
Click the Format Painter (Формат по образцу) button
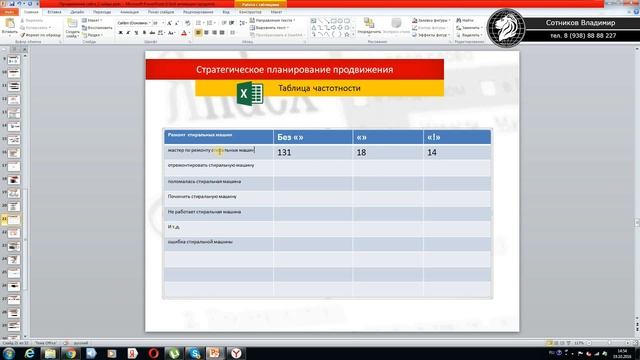pos(41,35)
